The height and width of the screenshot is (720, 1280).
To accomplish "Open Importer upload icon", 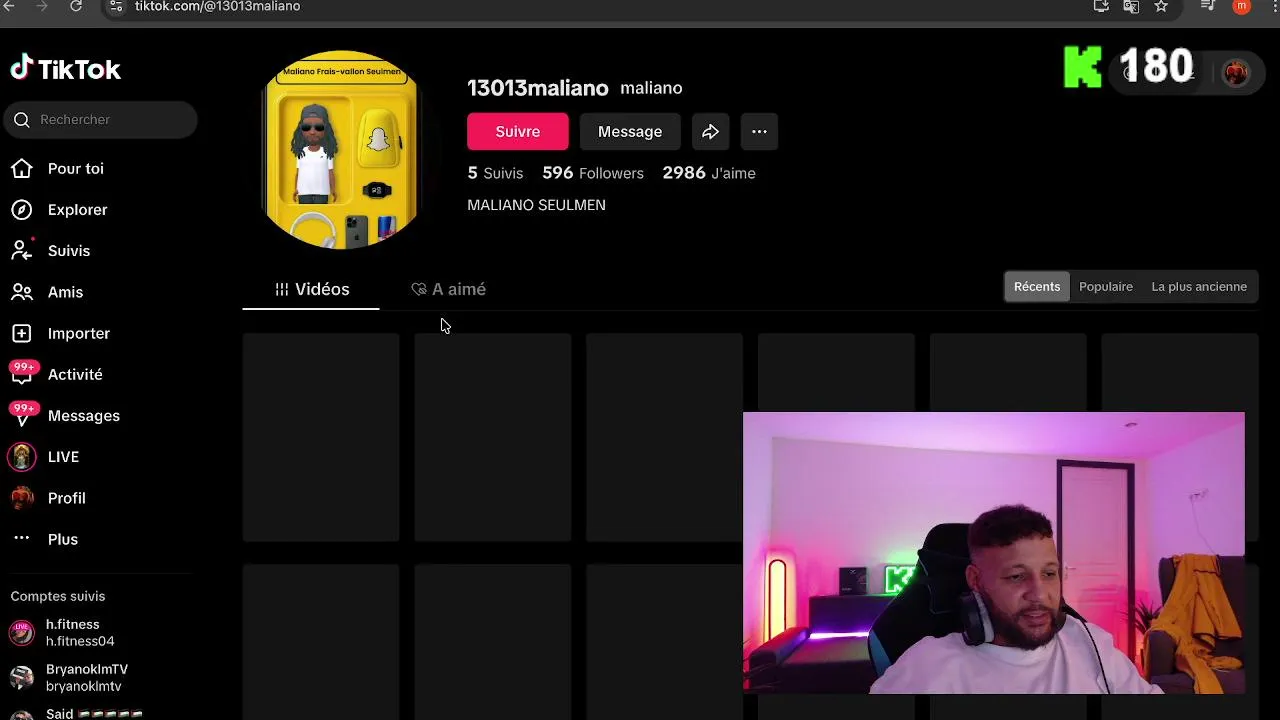I will (22, 333).
